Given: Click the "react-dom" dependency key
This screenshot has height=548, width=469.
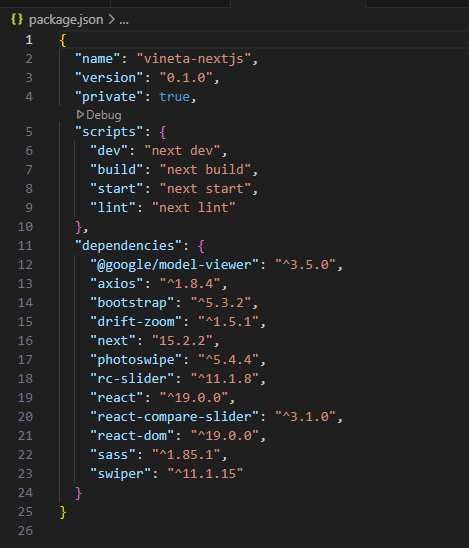Looking at the screenshot, I should pos(132,435).
